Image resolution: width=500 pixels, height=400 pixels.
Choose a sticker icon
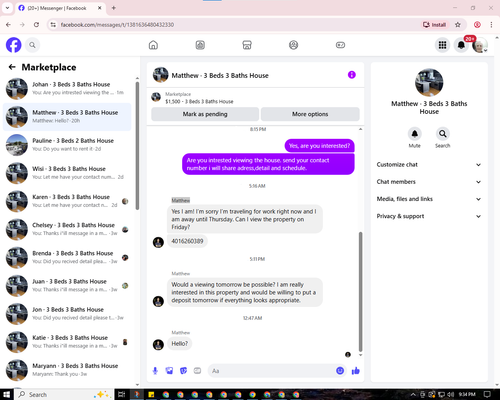[183, 371]
